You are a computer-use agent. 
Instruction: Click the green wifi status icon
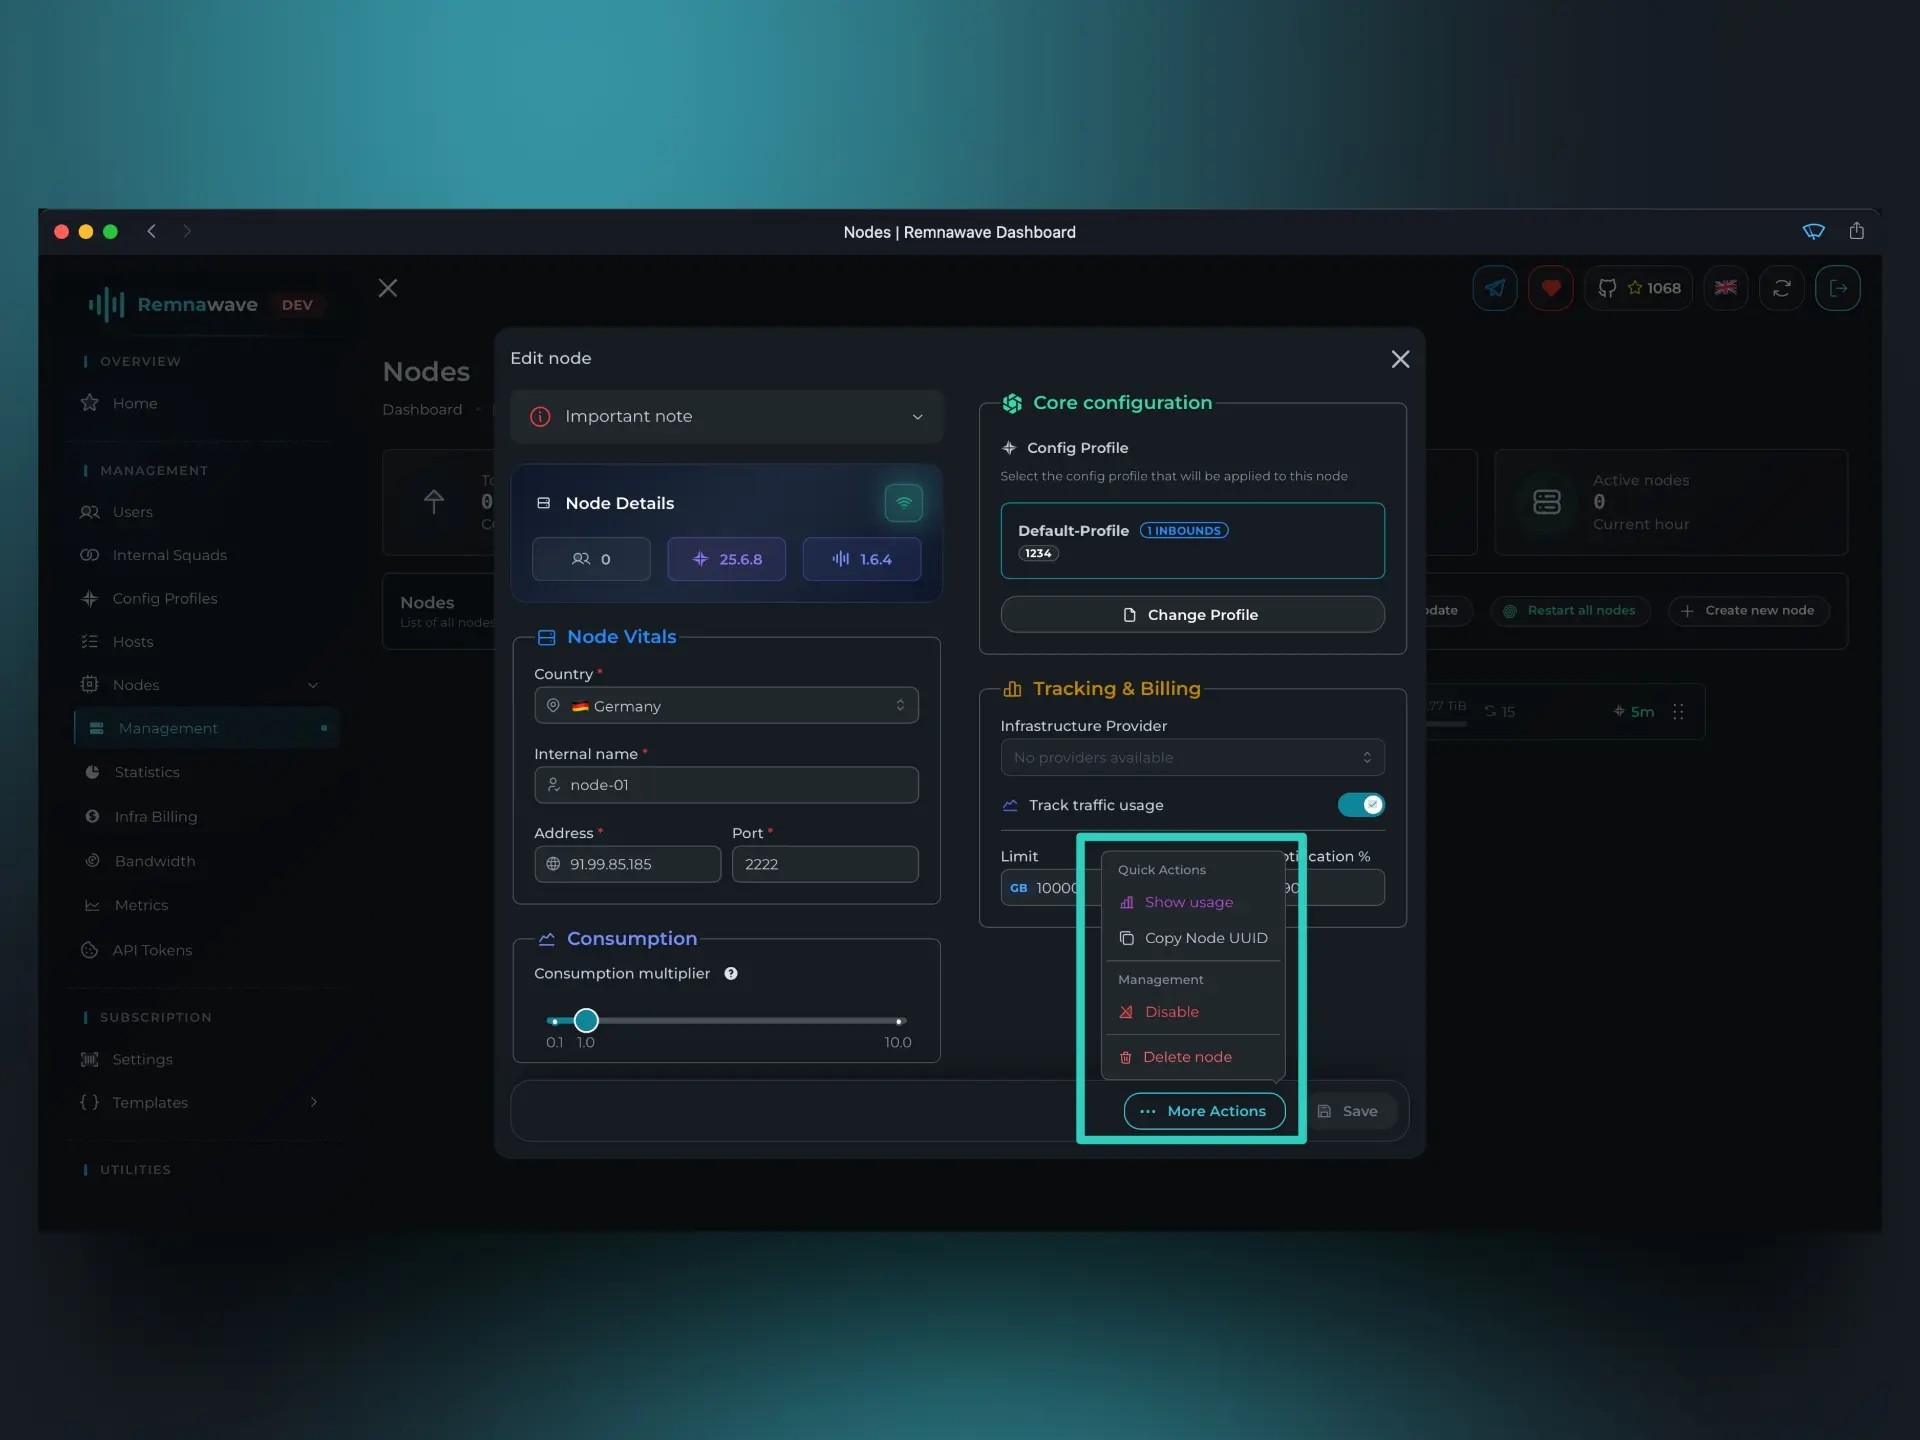coord(903,503)
